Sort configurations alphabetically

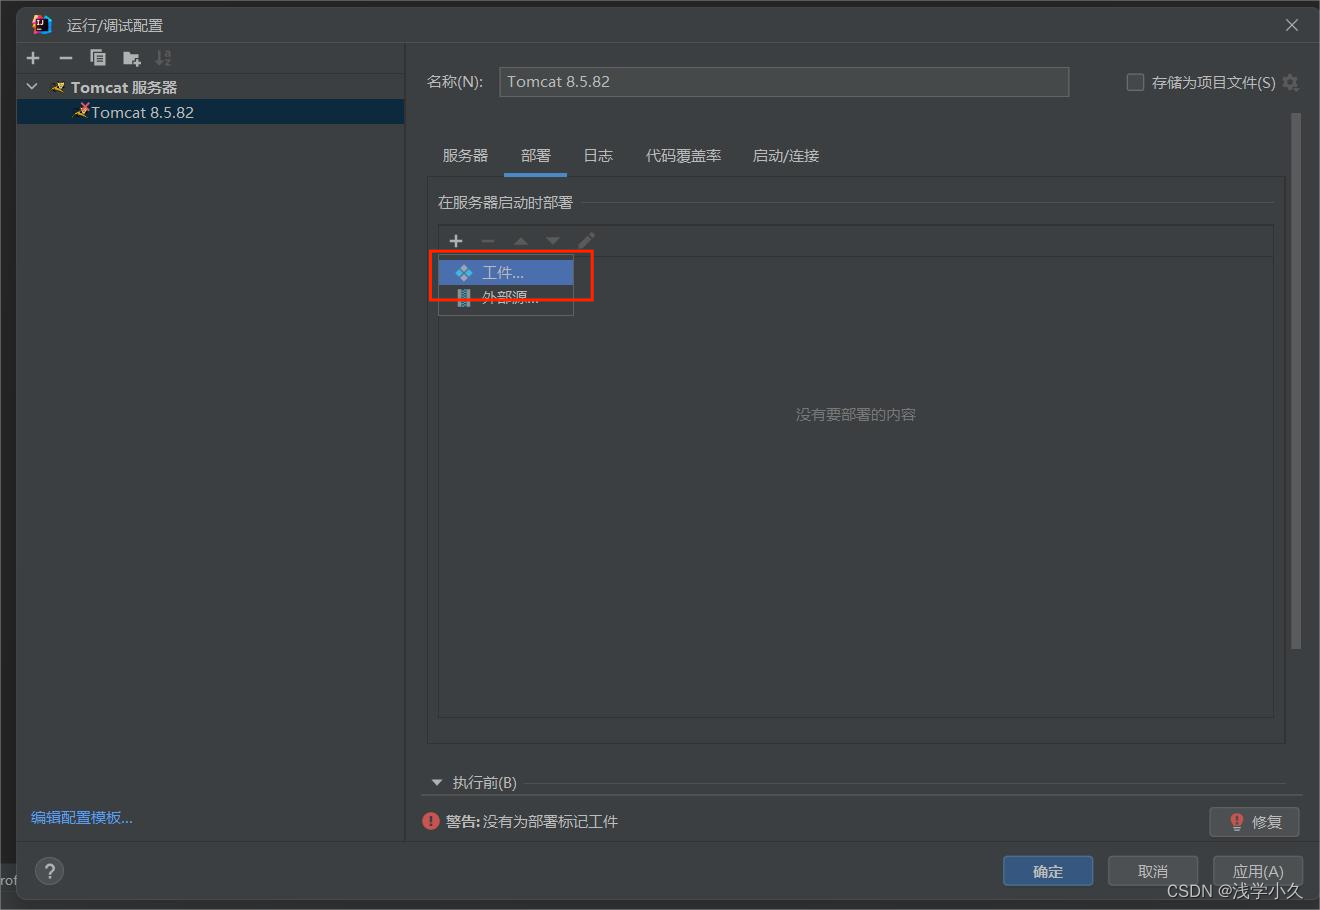pos(163,58)
